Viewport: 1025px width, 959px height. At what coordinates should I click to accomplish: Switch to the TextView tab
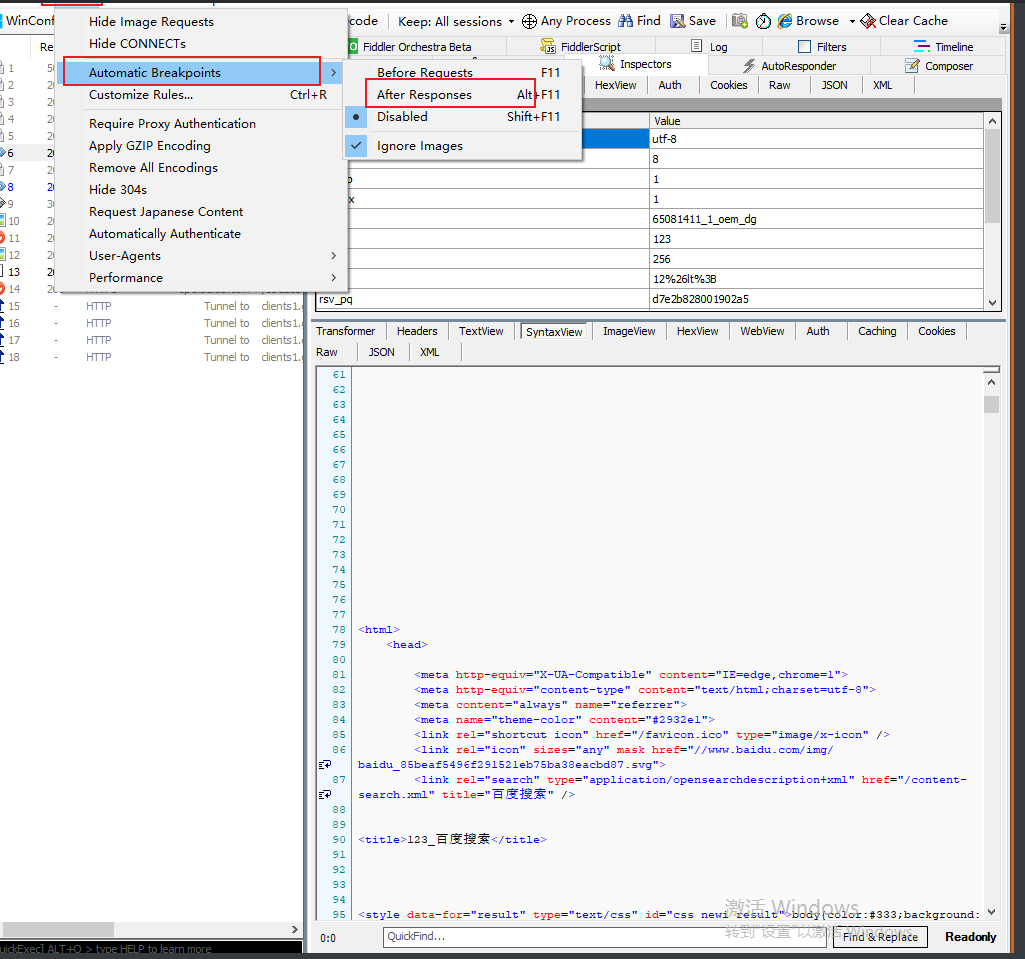(x=481, y=331)
